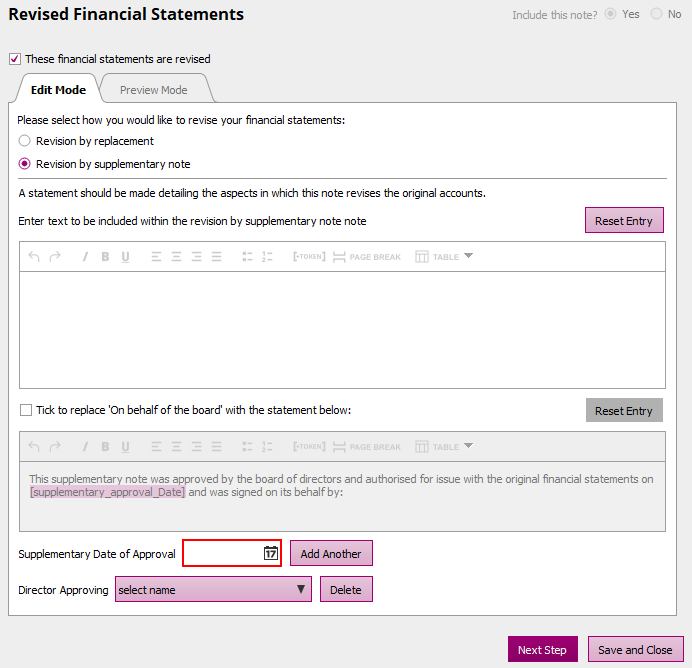Select the Edit Mode tab
The width and height of the screenshot is (692, 668).
[58, 89]
